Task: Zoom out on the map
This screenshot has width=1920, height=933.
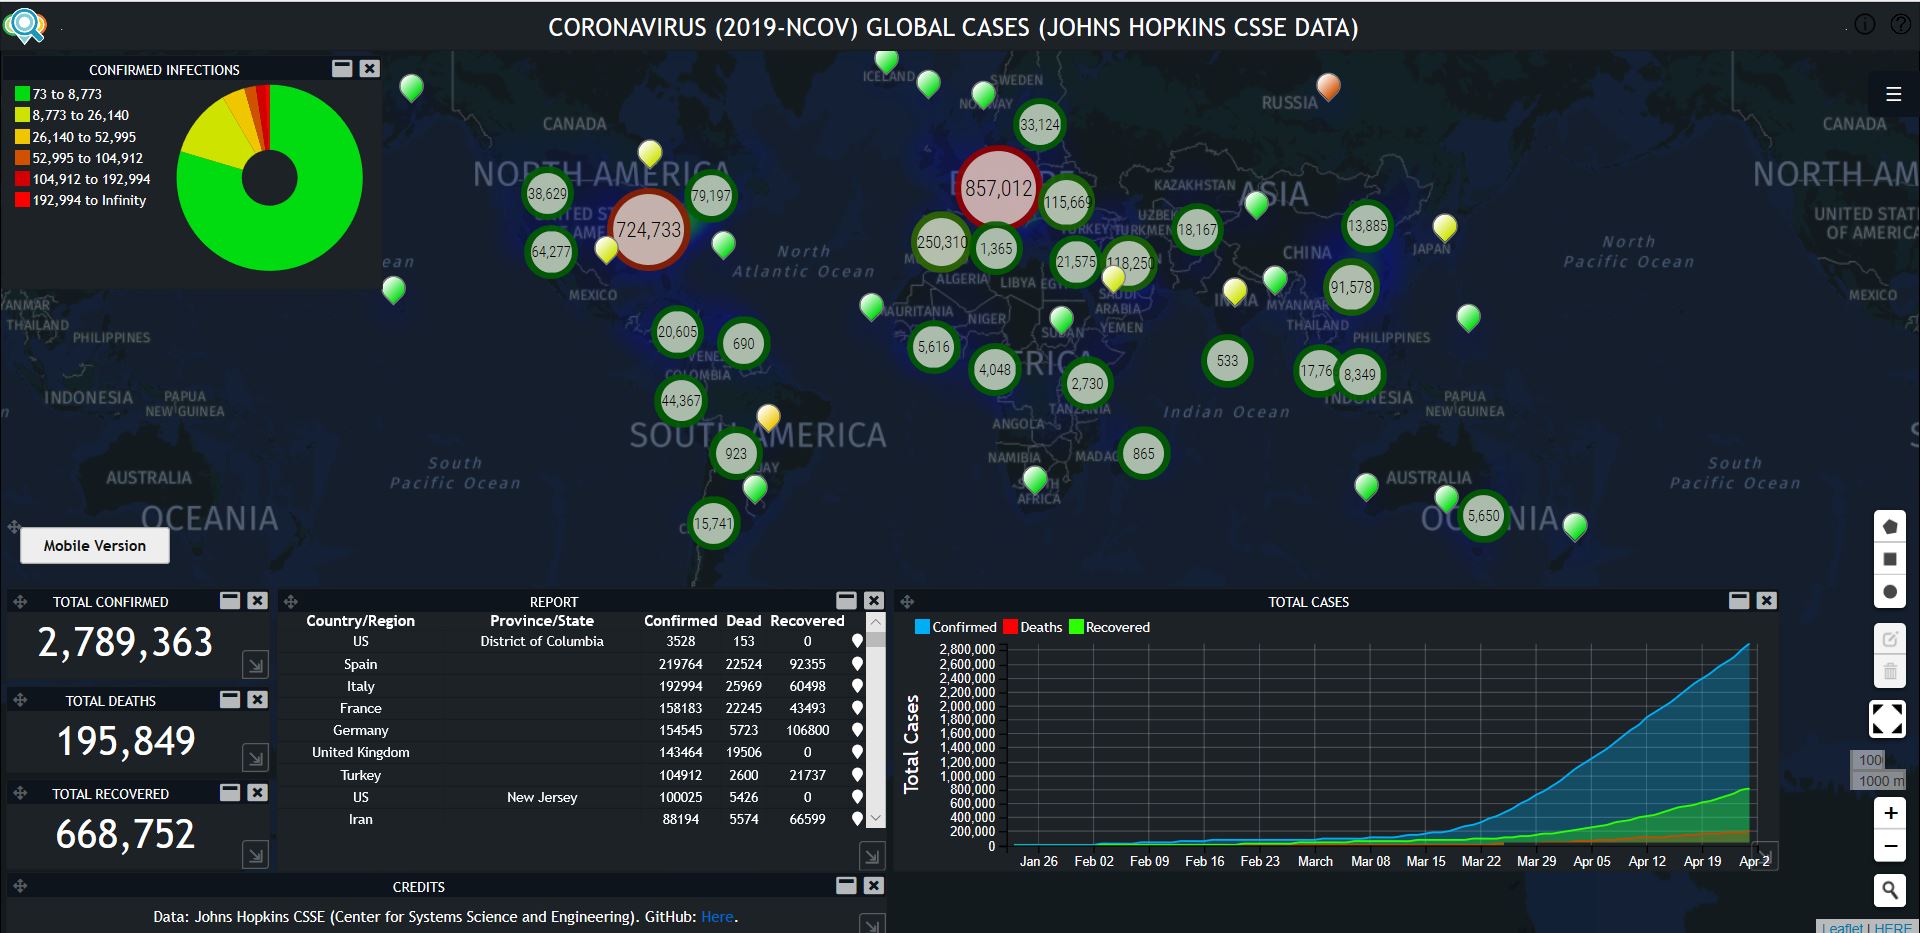Action: pyautogui.click(x=1890, y=846)
